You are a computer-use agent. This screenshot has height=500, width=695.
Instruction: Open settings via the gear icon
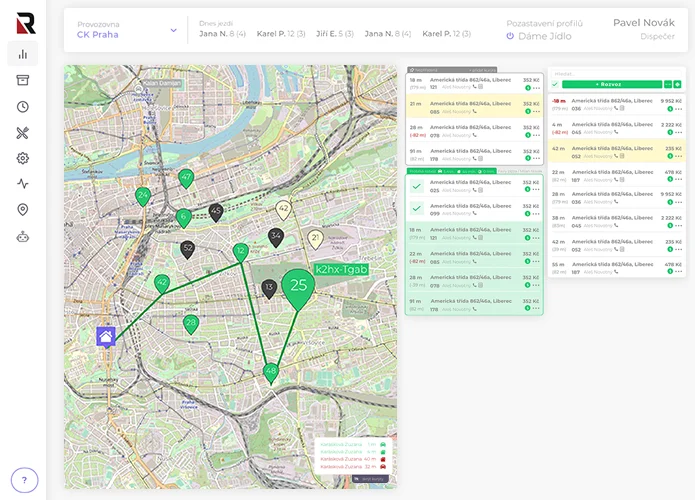click(22, 158)
